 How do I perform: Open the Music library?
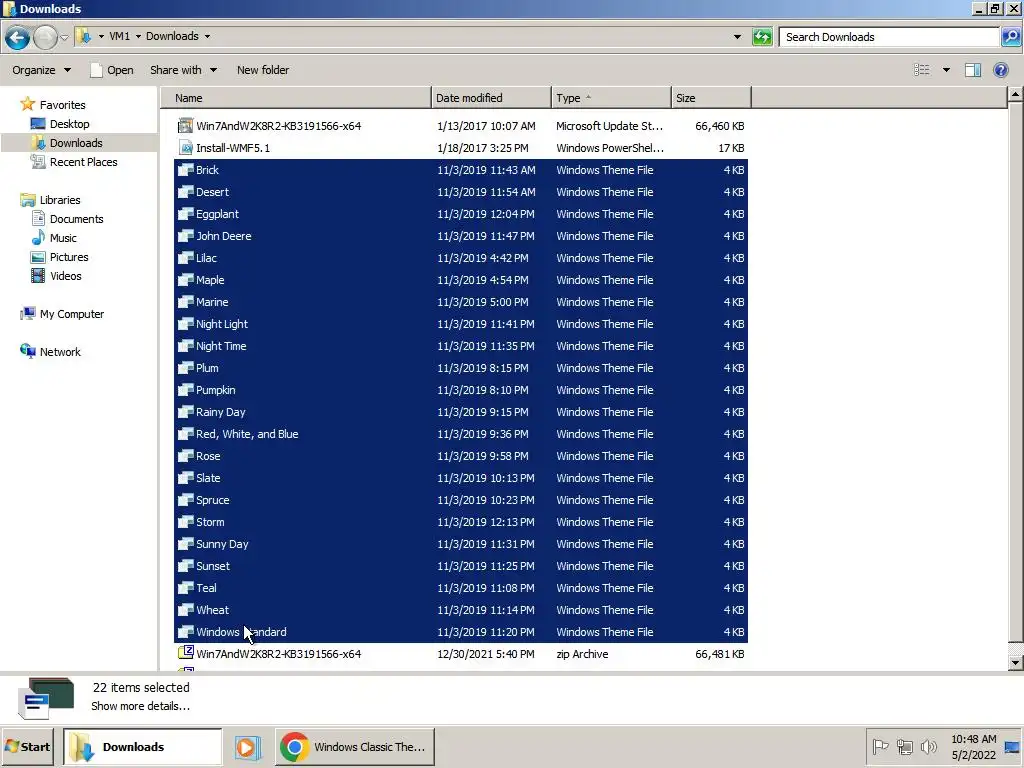point(63,238)
